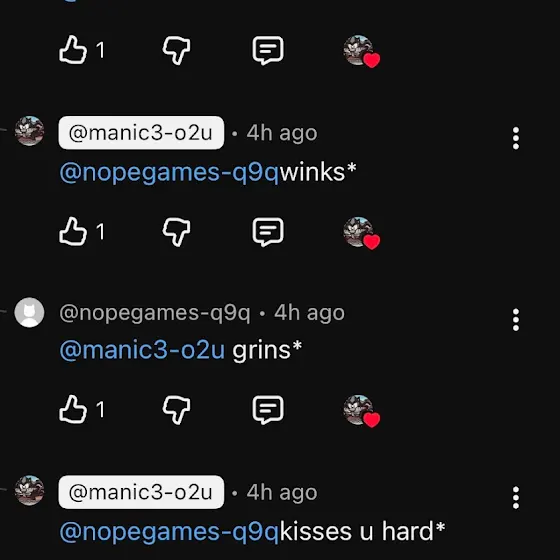Open options menu for "grins*" comment
Viewport: 560px width, 560px height.
pos(516,320)
